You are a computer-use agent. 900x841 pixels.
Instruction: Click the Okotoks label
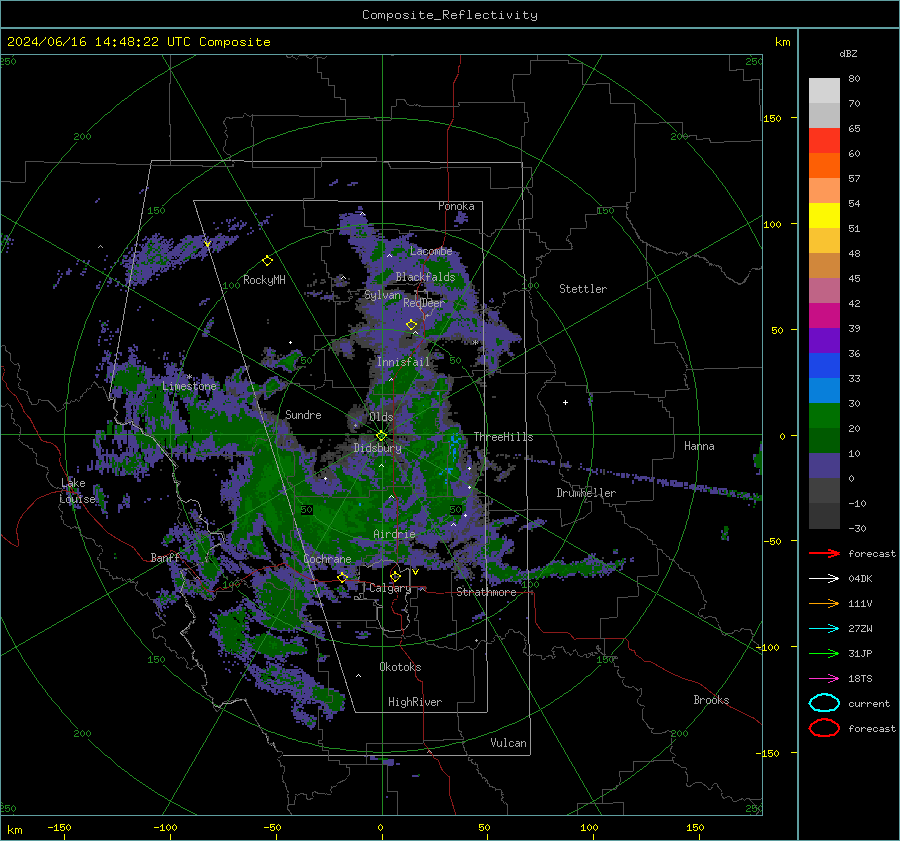[400, 667]
